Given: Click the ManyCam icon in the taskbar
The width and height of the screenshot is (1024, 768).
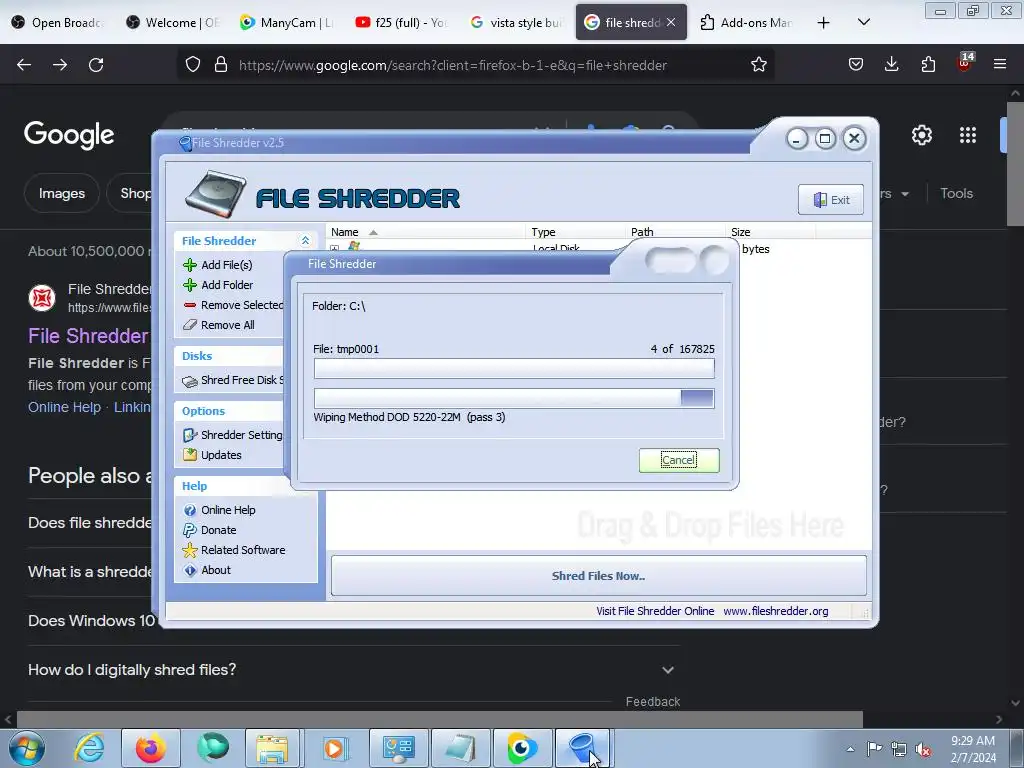Looking at the screenshot, I should (x=522, y=748).
